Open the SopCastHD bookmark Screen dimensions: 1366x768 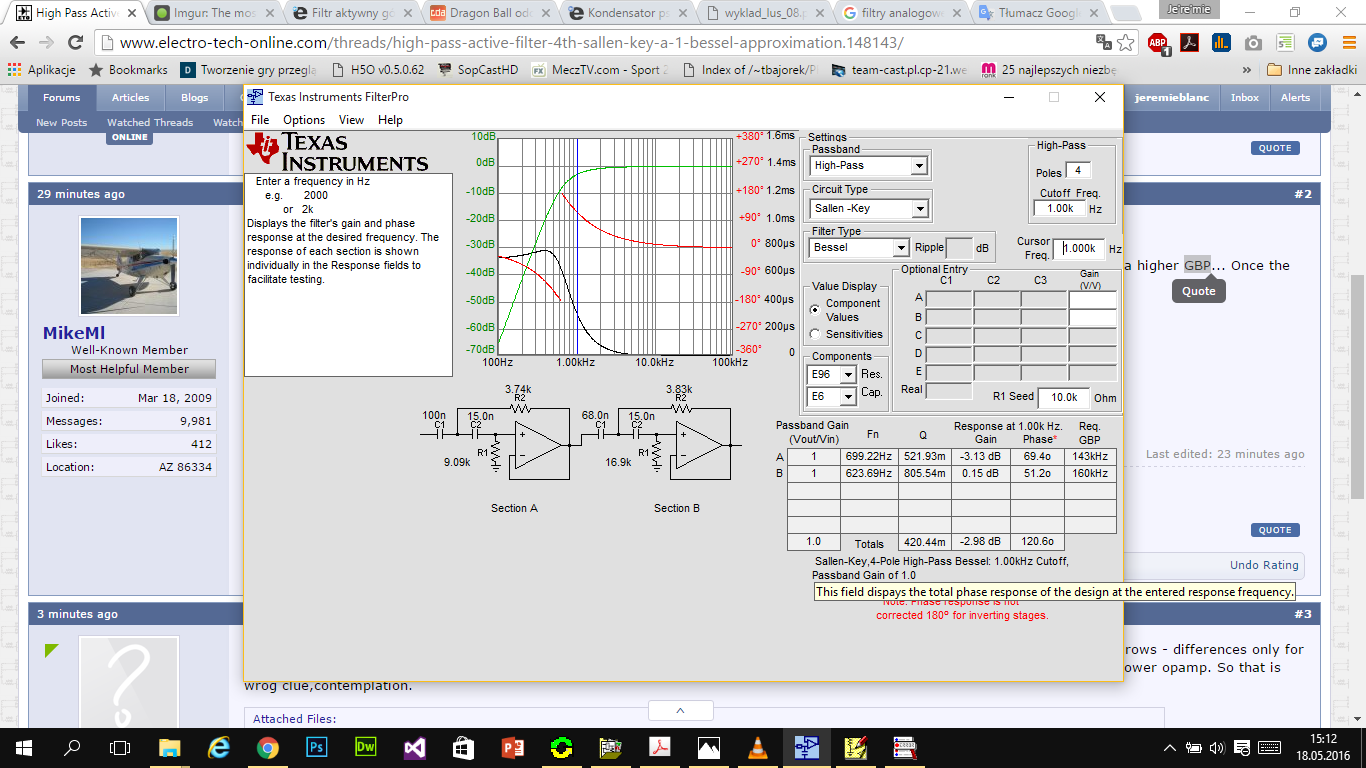pos(478,70)
